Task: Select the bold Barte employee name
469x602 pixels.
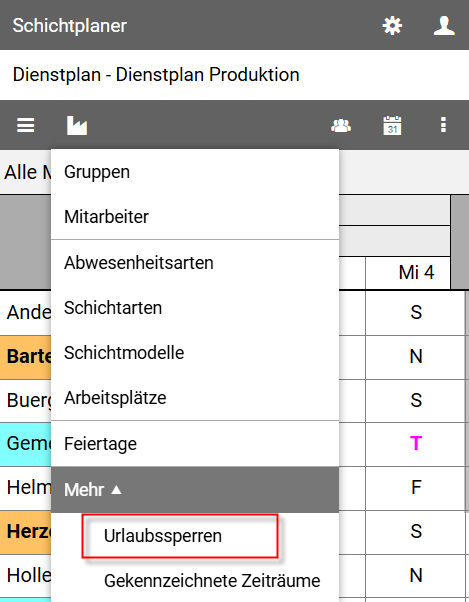Action: 26,357
